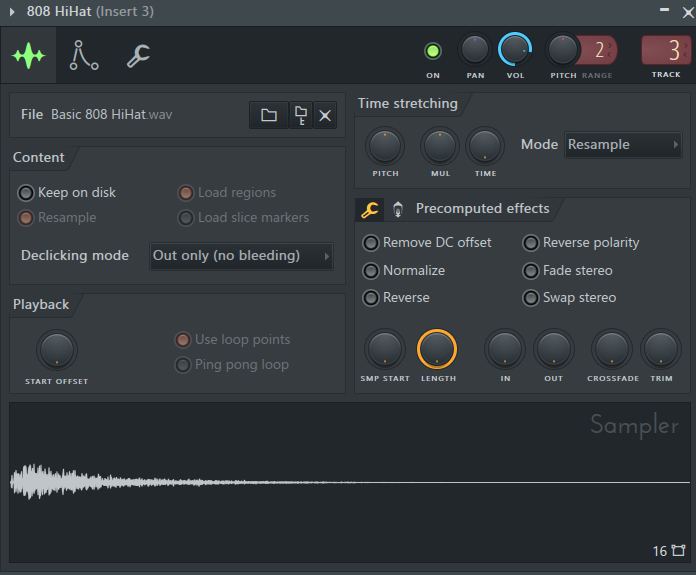The image size is (696, 575).
Task: Click the fade IN knob
Action: coord(505,349)
